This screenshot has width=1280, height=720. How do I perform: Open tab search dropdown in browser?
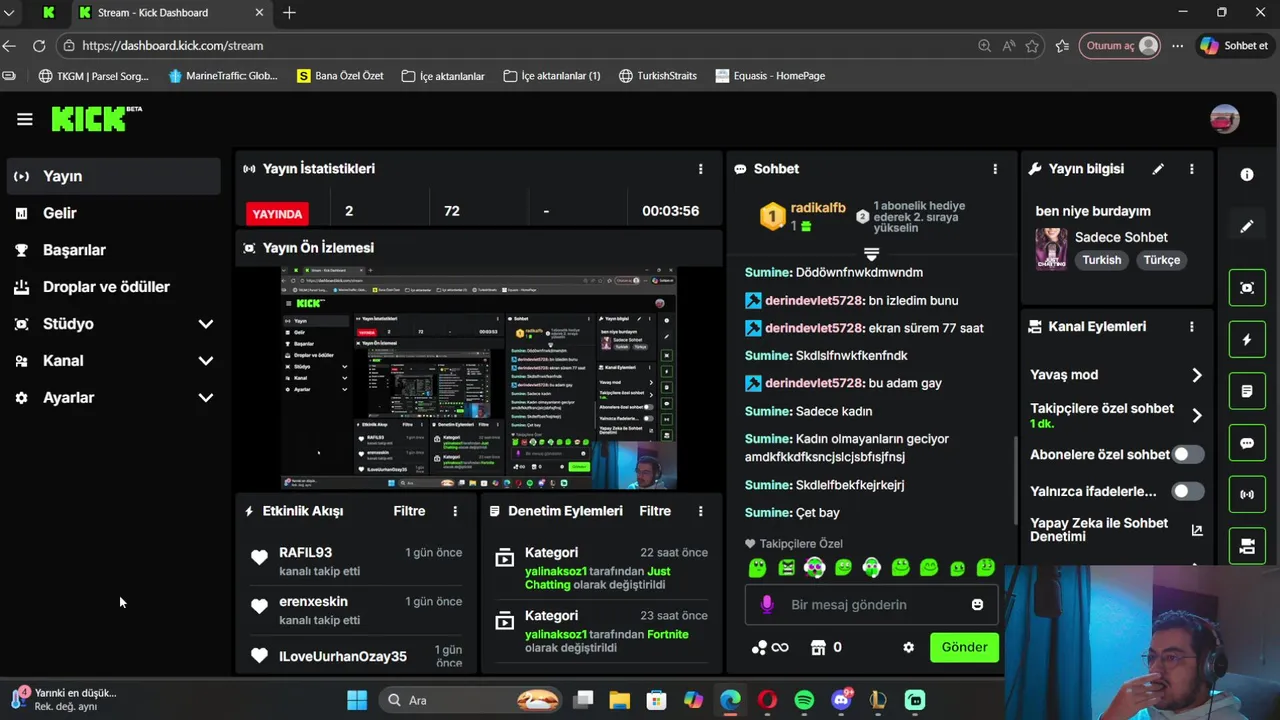[x=9, y=12]
